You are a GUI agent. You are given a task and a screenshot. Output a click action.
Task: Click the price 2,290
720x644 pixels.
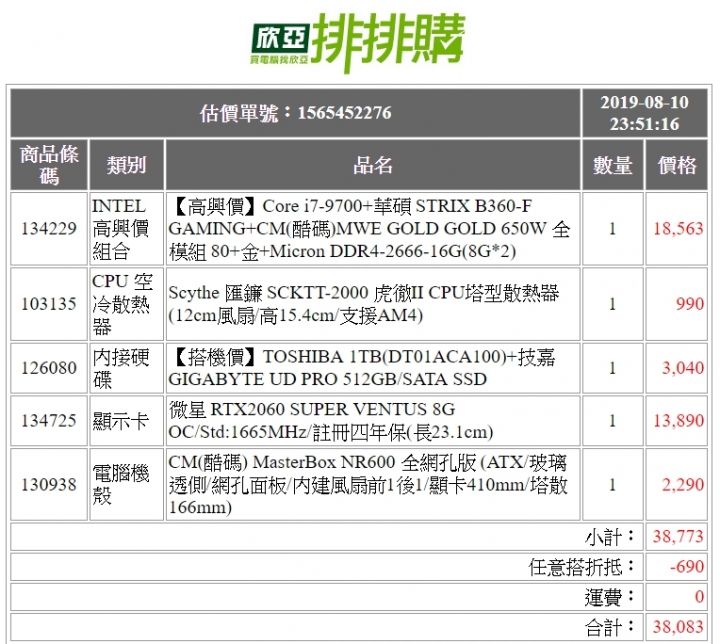683,485
